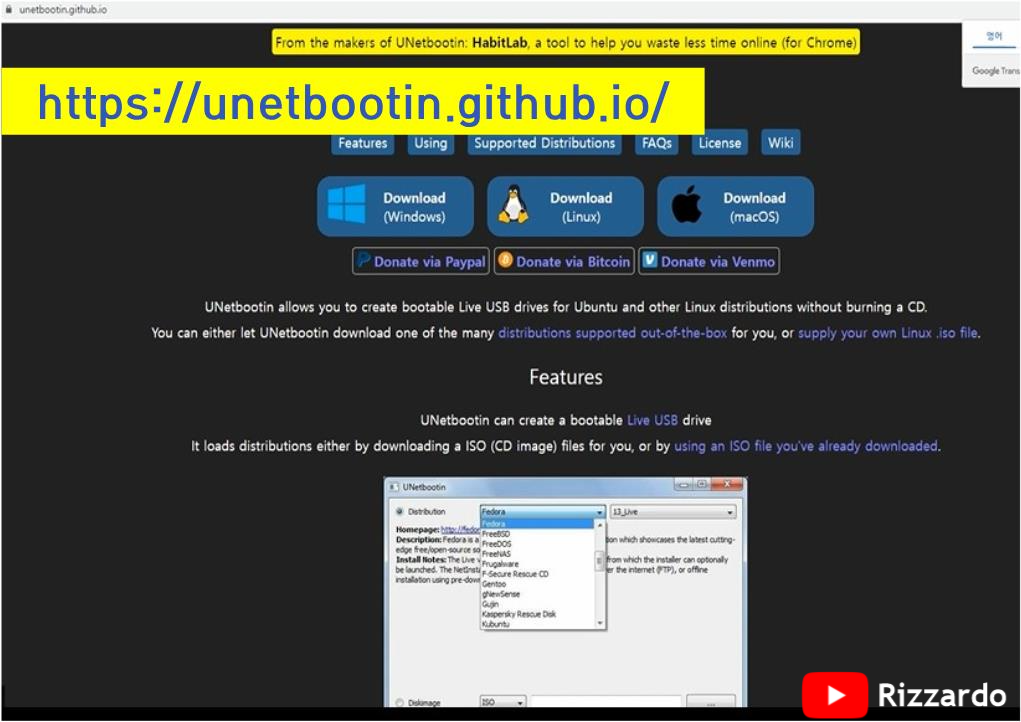Choose FreeDOS in the distribution list
The width and height of the screenshot is (1021, 722).
(497, 544)
